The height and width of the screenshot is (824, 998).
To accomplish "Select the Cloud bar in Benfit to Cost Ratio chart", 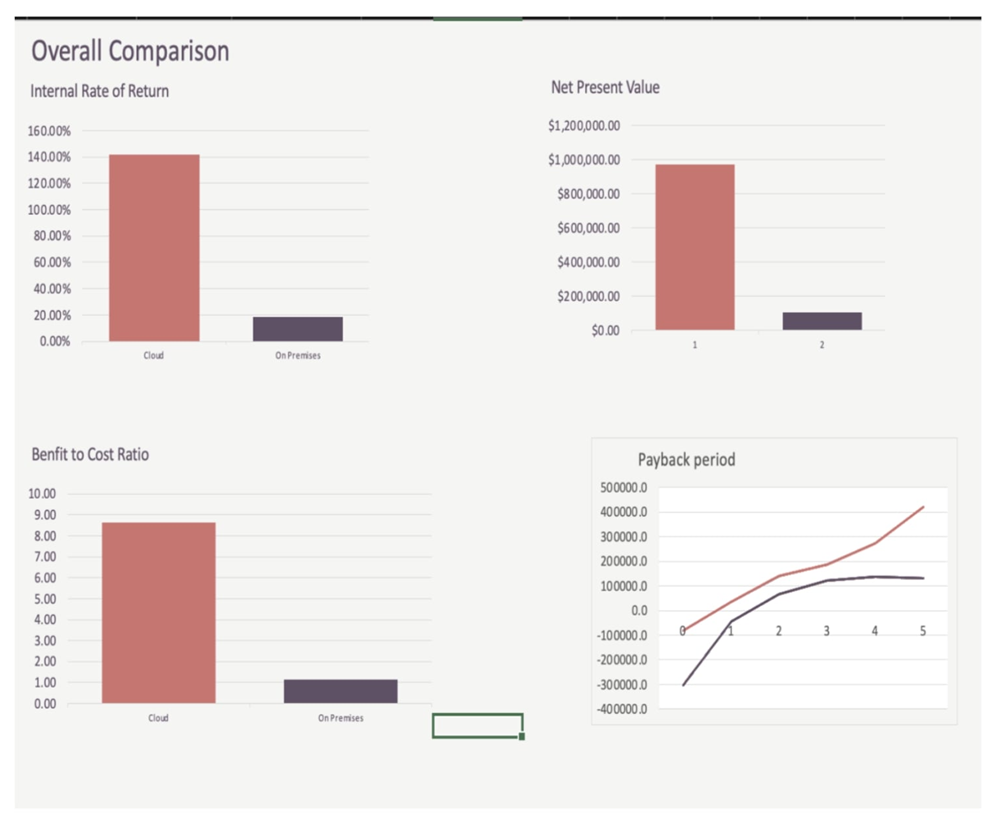I will 158,612.
